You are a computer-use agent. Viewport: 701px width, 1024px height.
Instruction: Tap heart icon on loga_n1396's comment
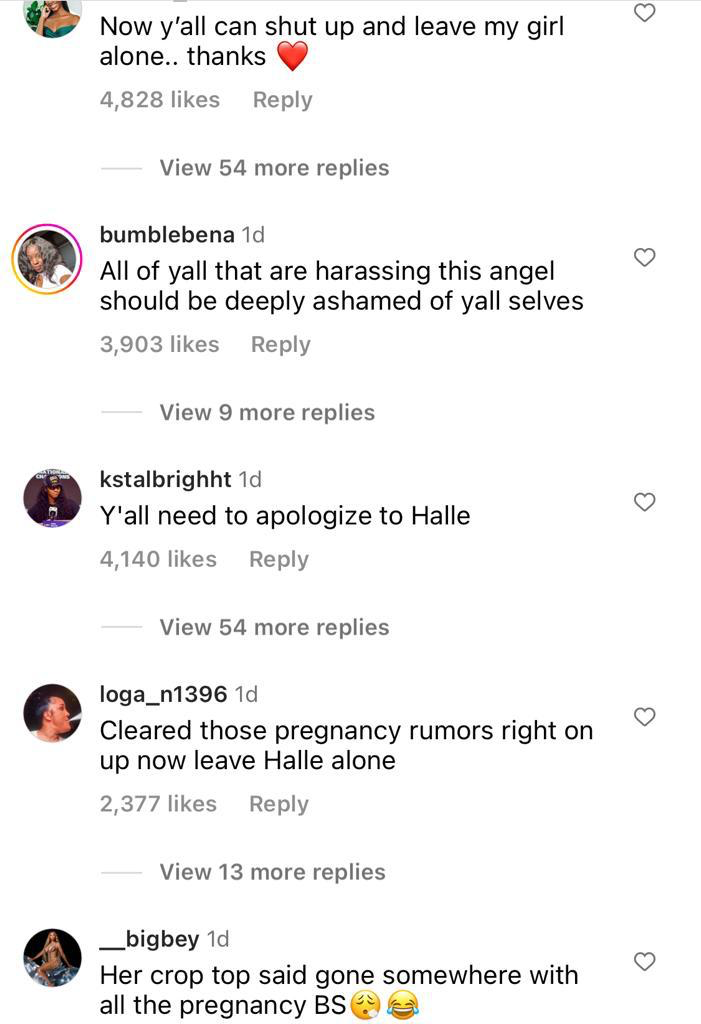(x=645, y=716)
